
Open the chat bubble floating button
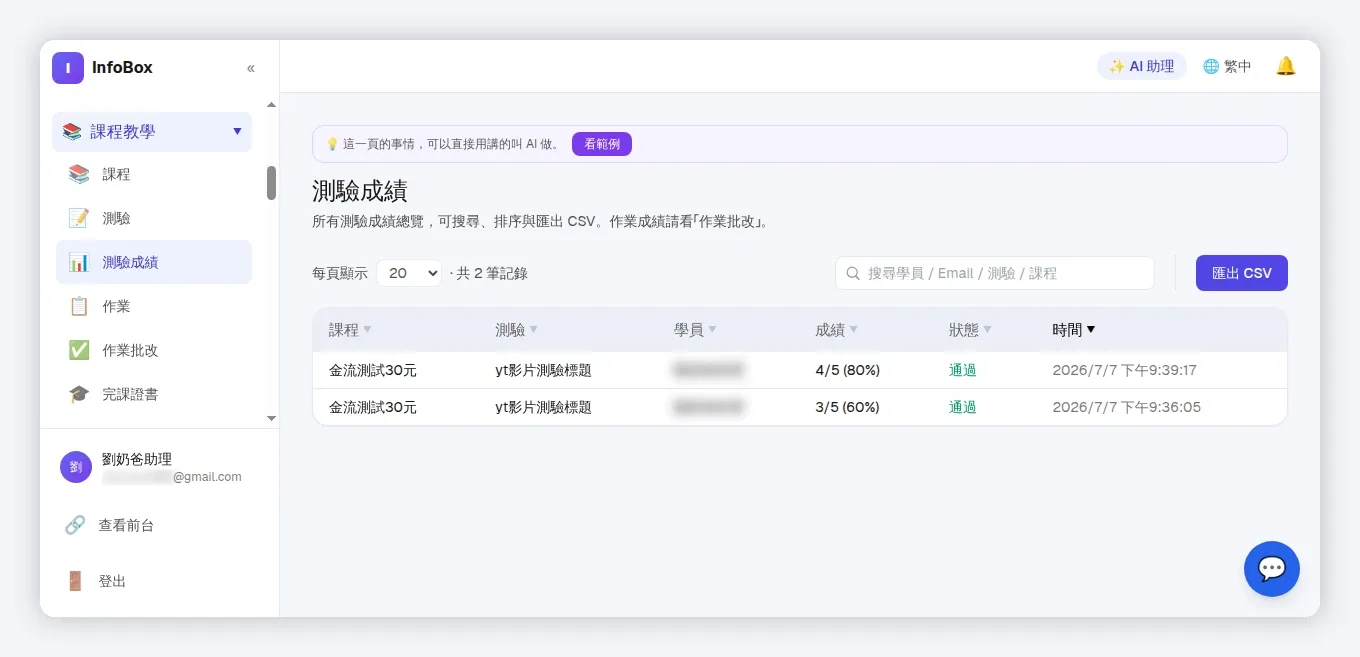[1272, 569]
